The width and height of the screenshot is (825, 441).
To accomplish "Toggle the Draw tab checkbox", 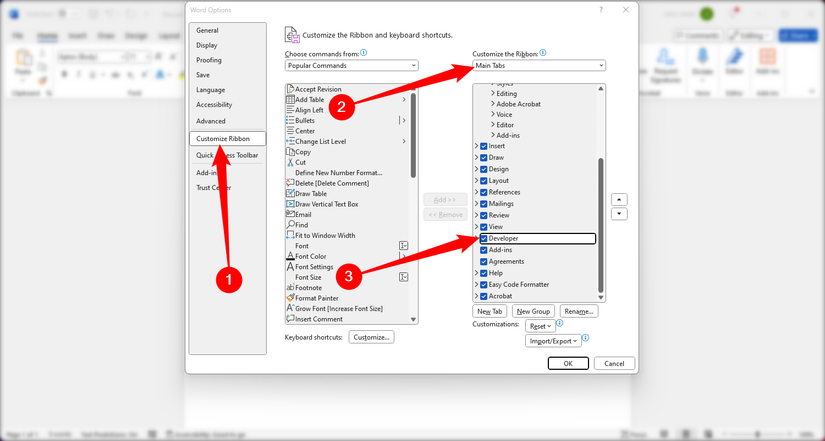I will (484, 157).
